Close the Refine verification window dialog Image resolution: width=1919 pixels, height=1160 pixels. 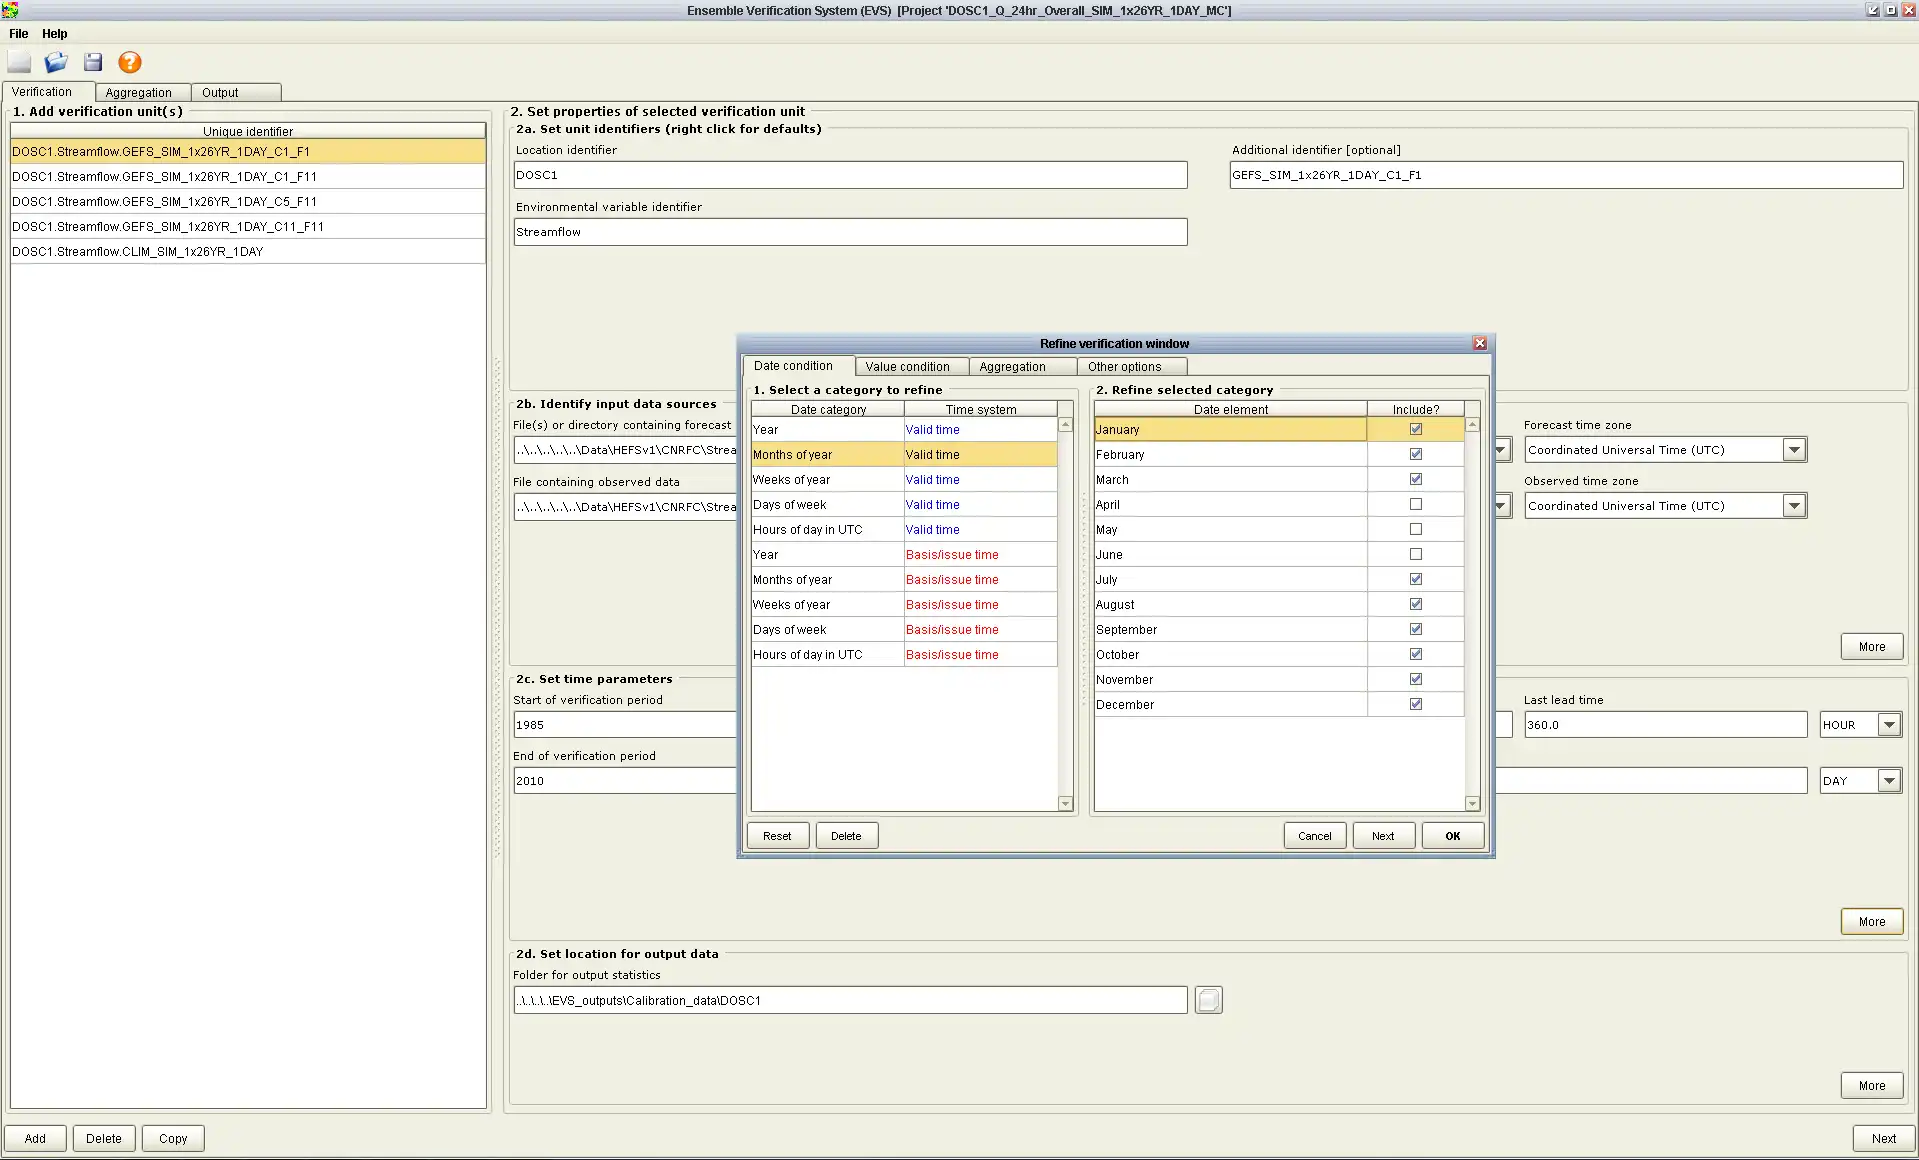(x=1480, y=343)
